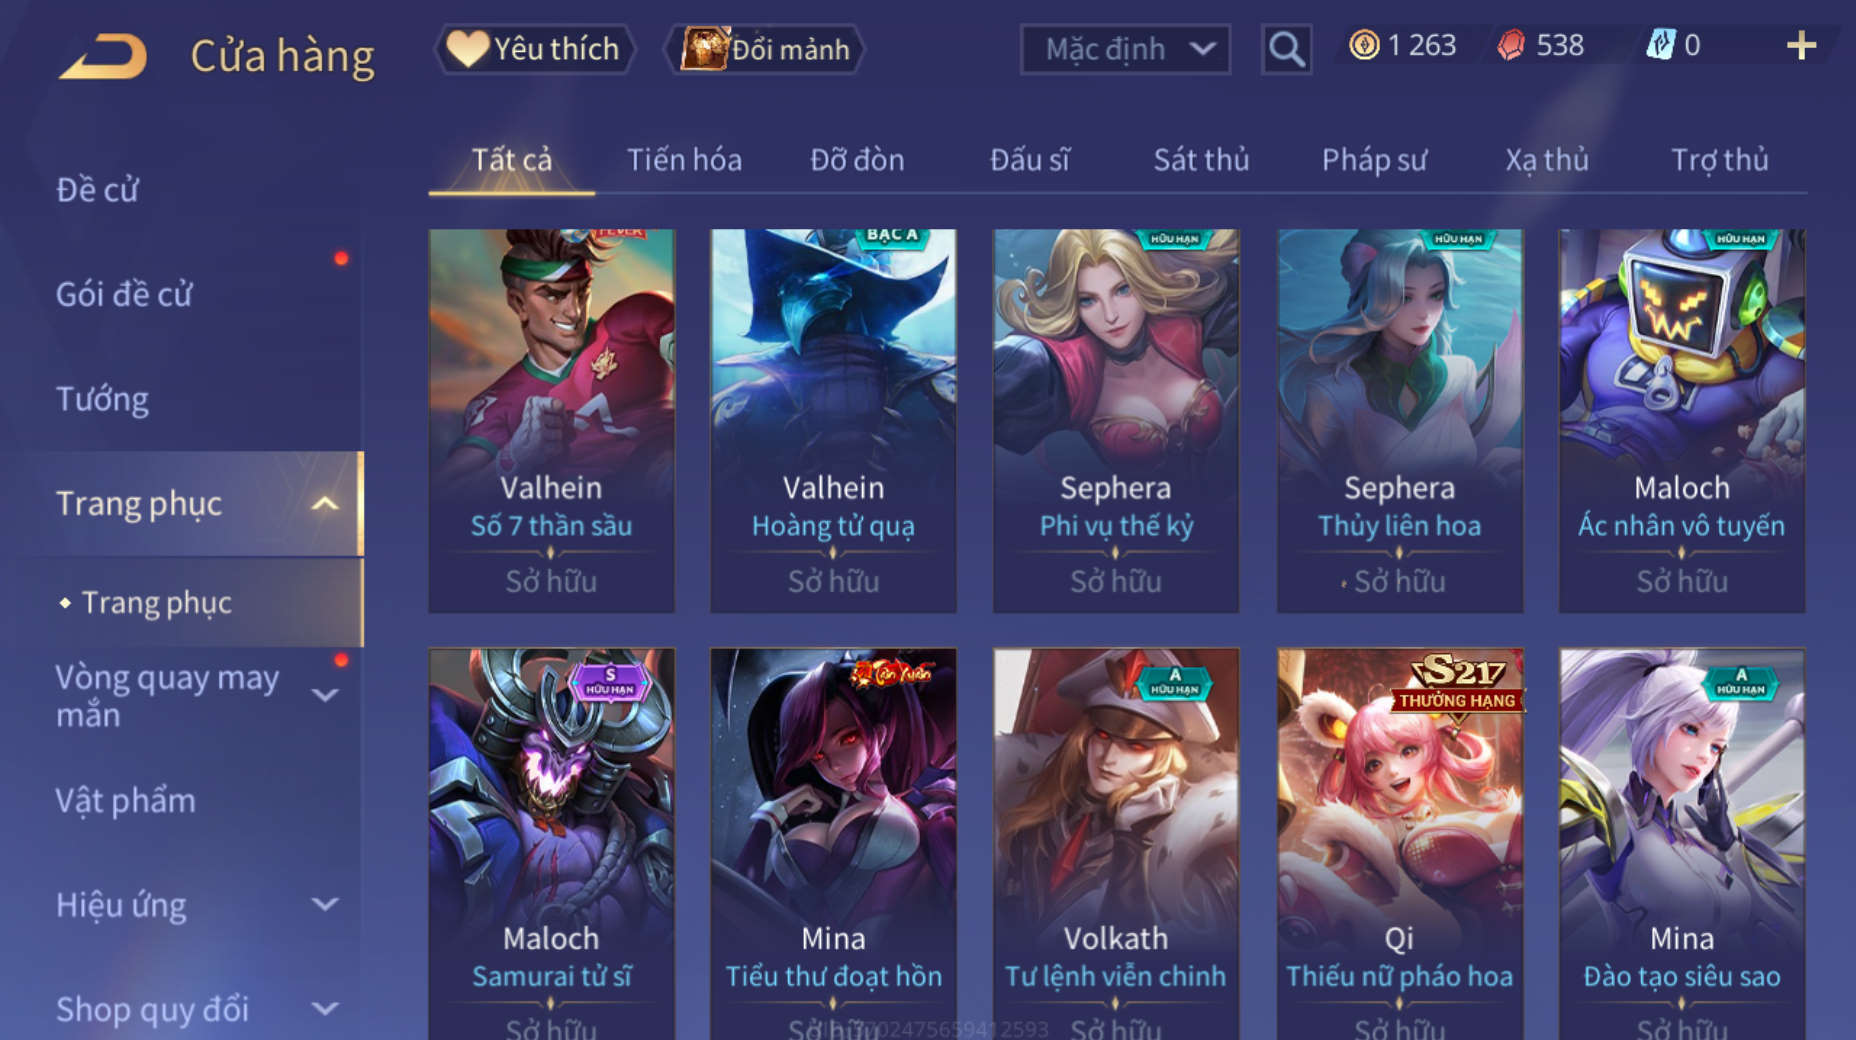Collapse the Trang phục sidebar section

coord(325,504)
